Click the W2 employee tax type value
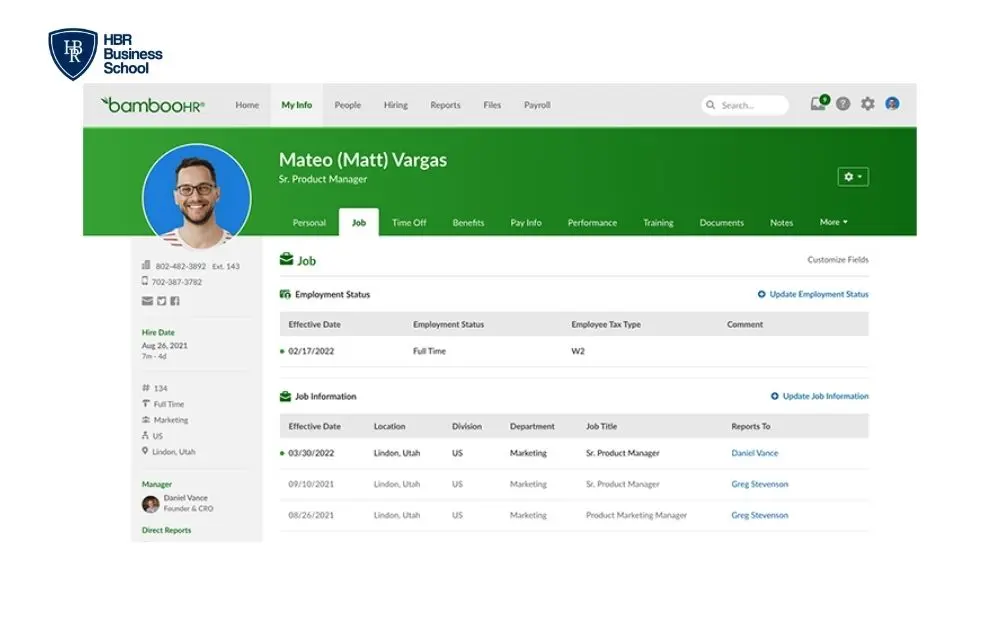1000x625 pixels. [578, 351]
